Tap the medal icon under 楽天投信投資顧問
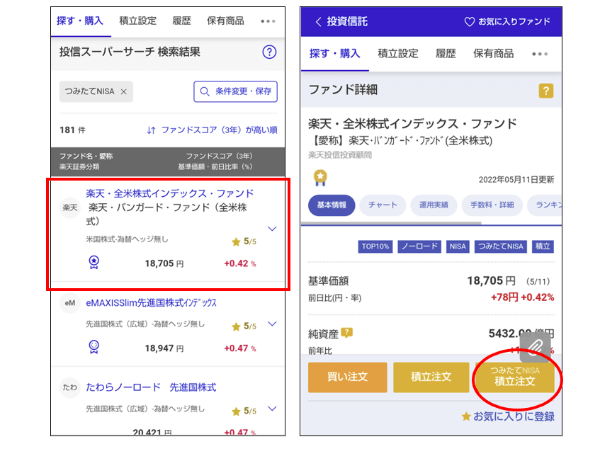 pyautogui.click(x=320, y=177)
